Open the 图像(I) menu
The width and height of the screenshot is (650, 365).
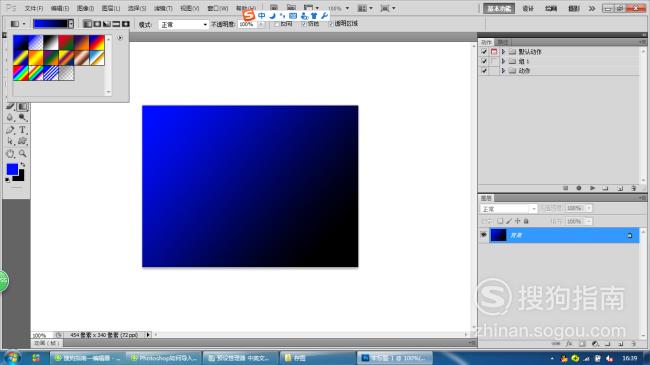tap(85, 8)
